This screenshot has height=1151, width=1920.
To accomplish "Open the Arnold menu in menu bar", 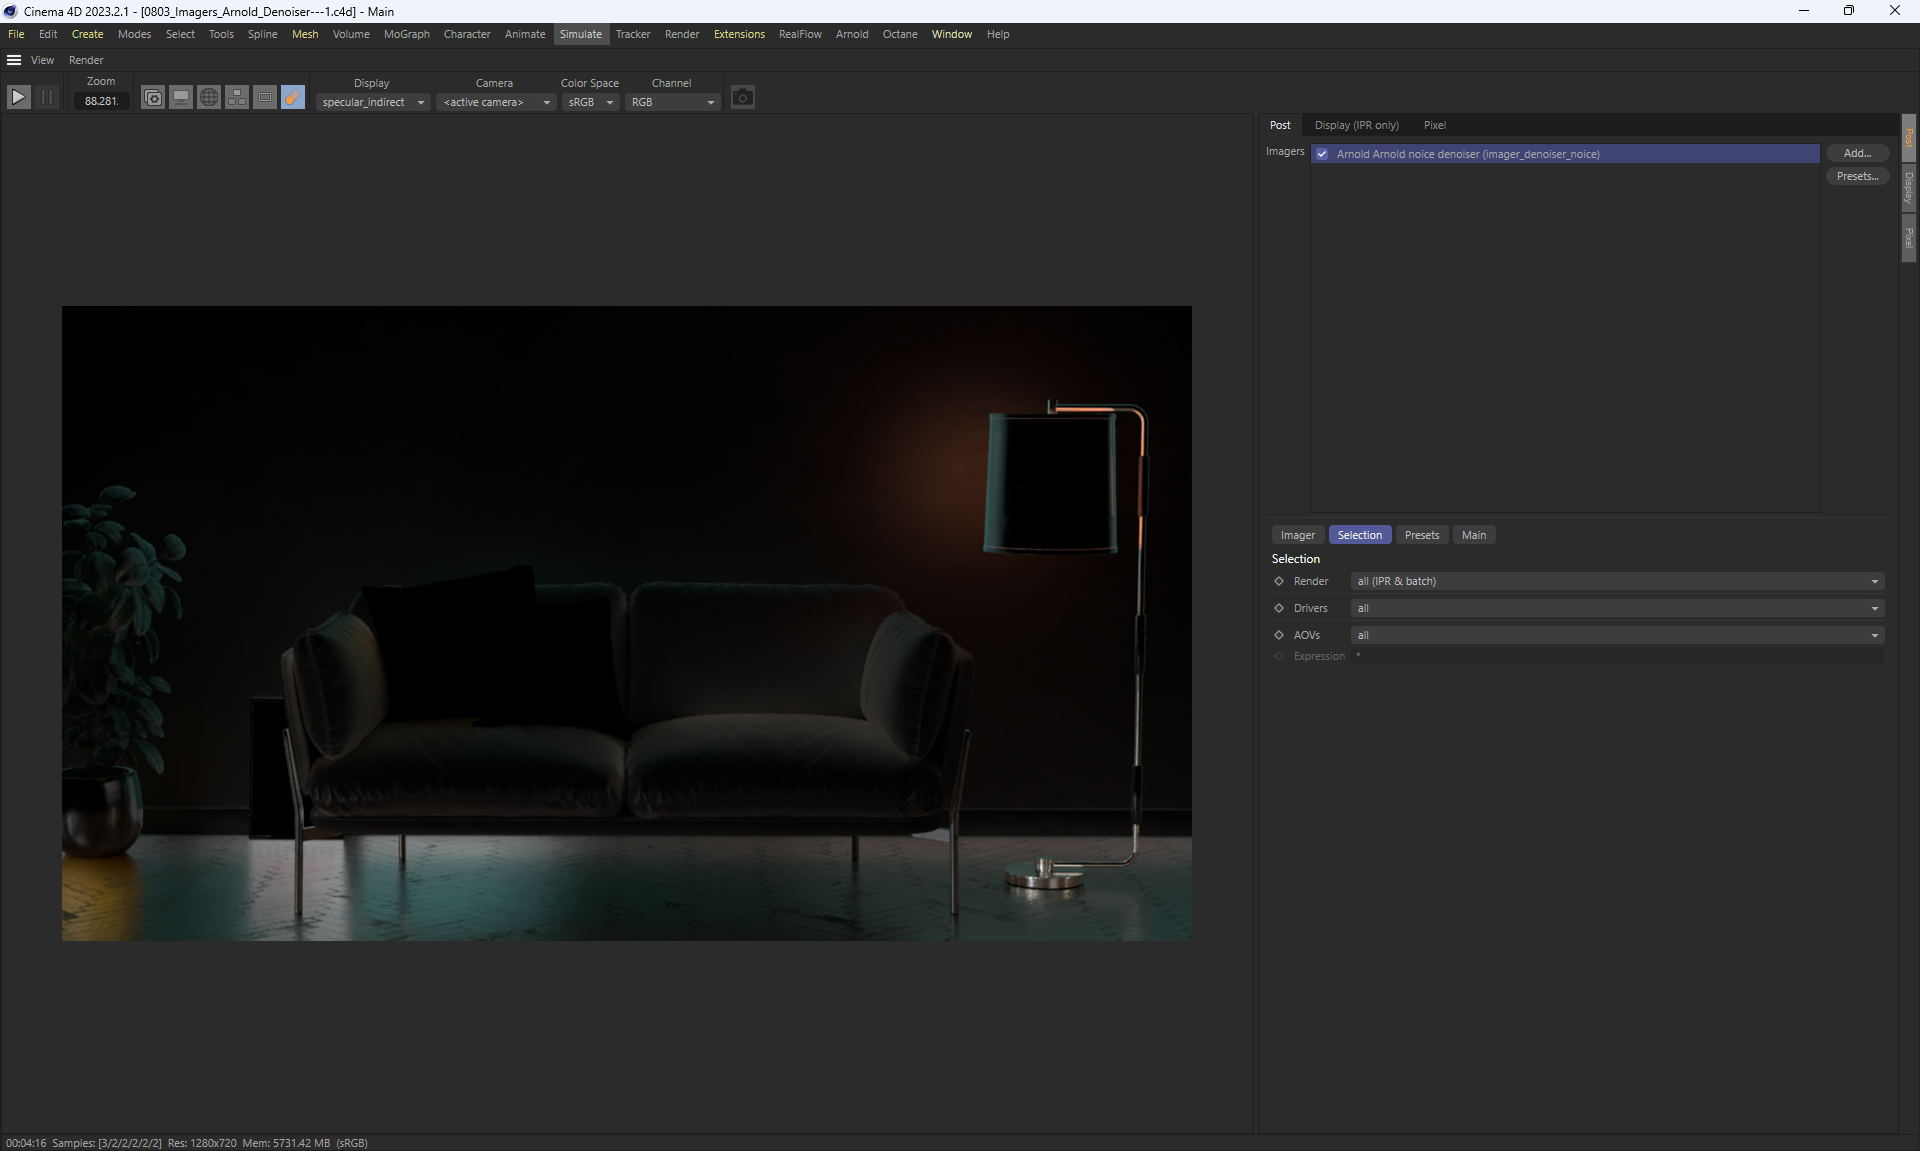I will 851,34.
